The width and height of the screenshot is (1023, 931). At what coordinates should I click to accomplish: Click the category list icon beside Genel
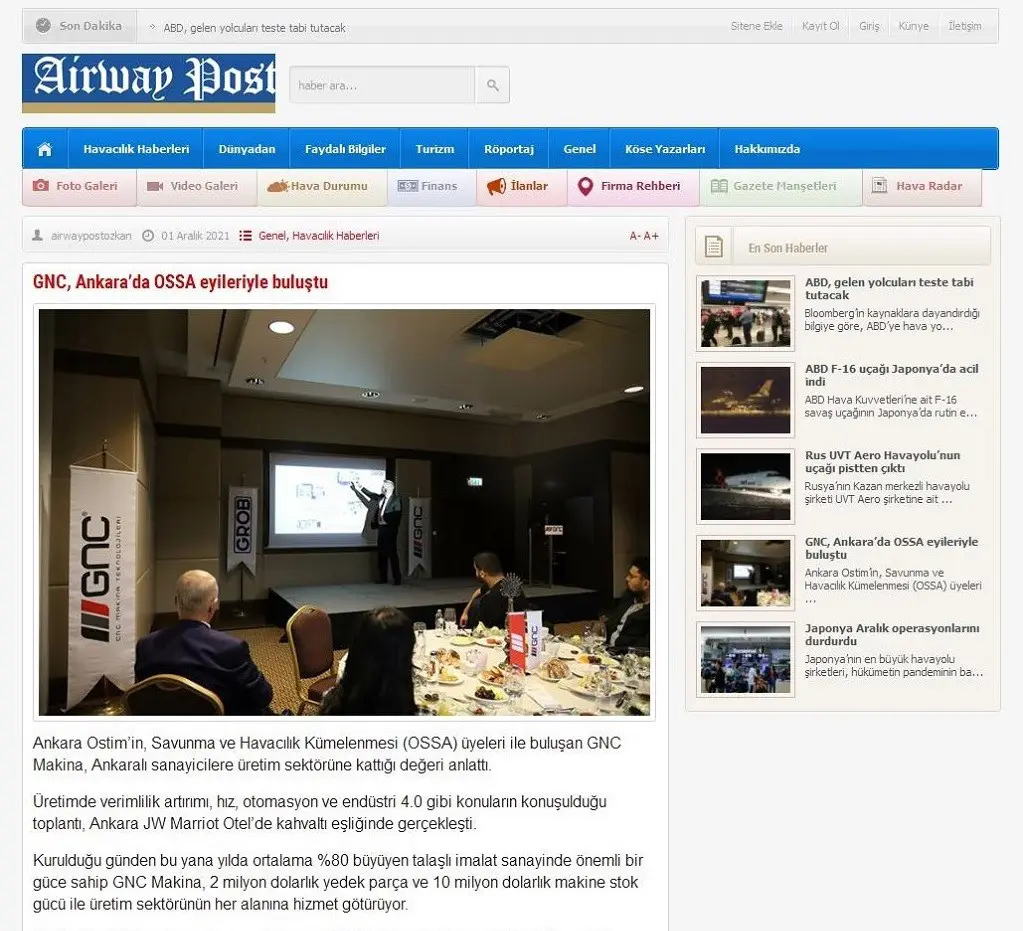tap(245, 236)
